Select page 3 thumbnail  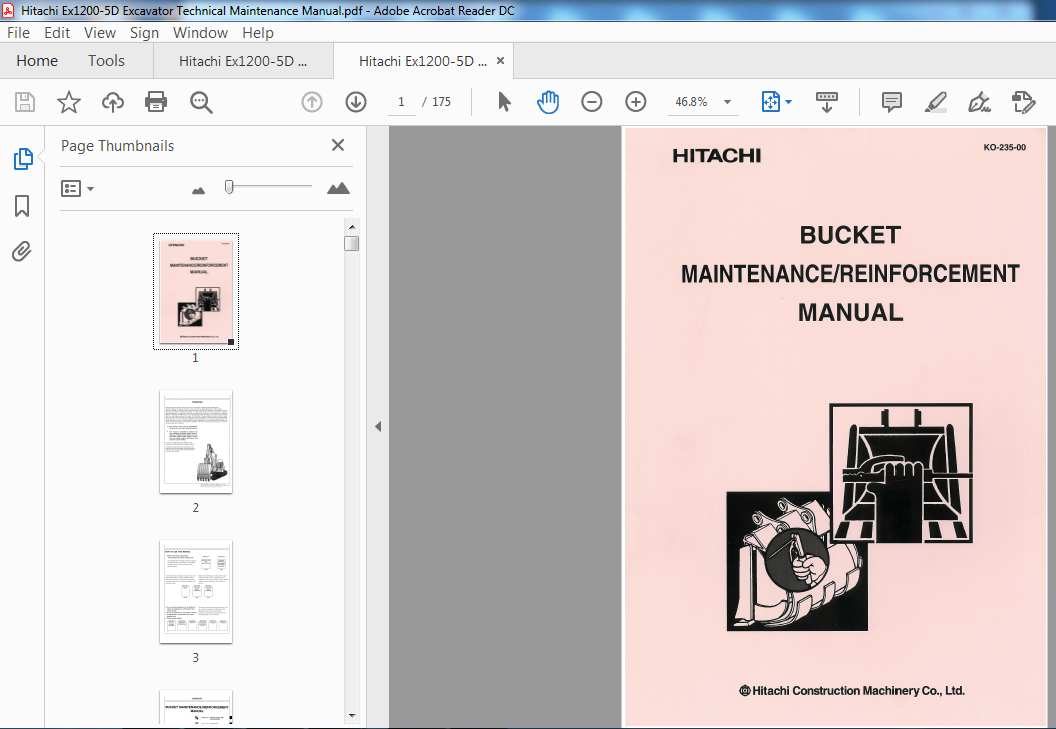[x=196, y=592]
